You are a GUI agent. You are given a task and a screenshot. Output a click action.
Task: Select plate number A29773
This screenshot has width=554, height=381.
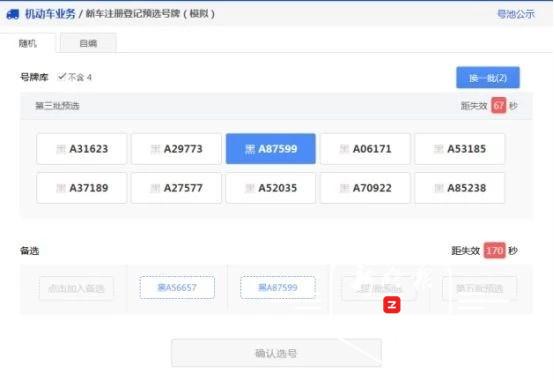(x=176, y=149)
